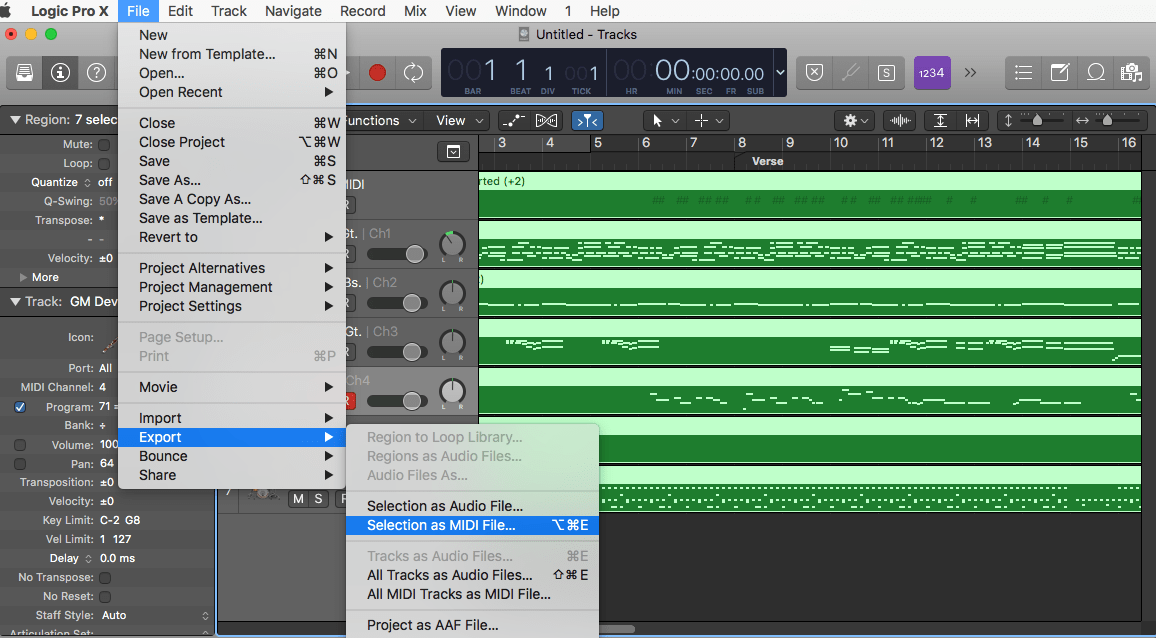Click the Verse marker in ruler
This screenshot has height=638, width=1156.
(767, 162)
